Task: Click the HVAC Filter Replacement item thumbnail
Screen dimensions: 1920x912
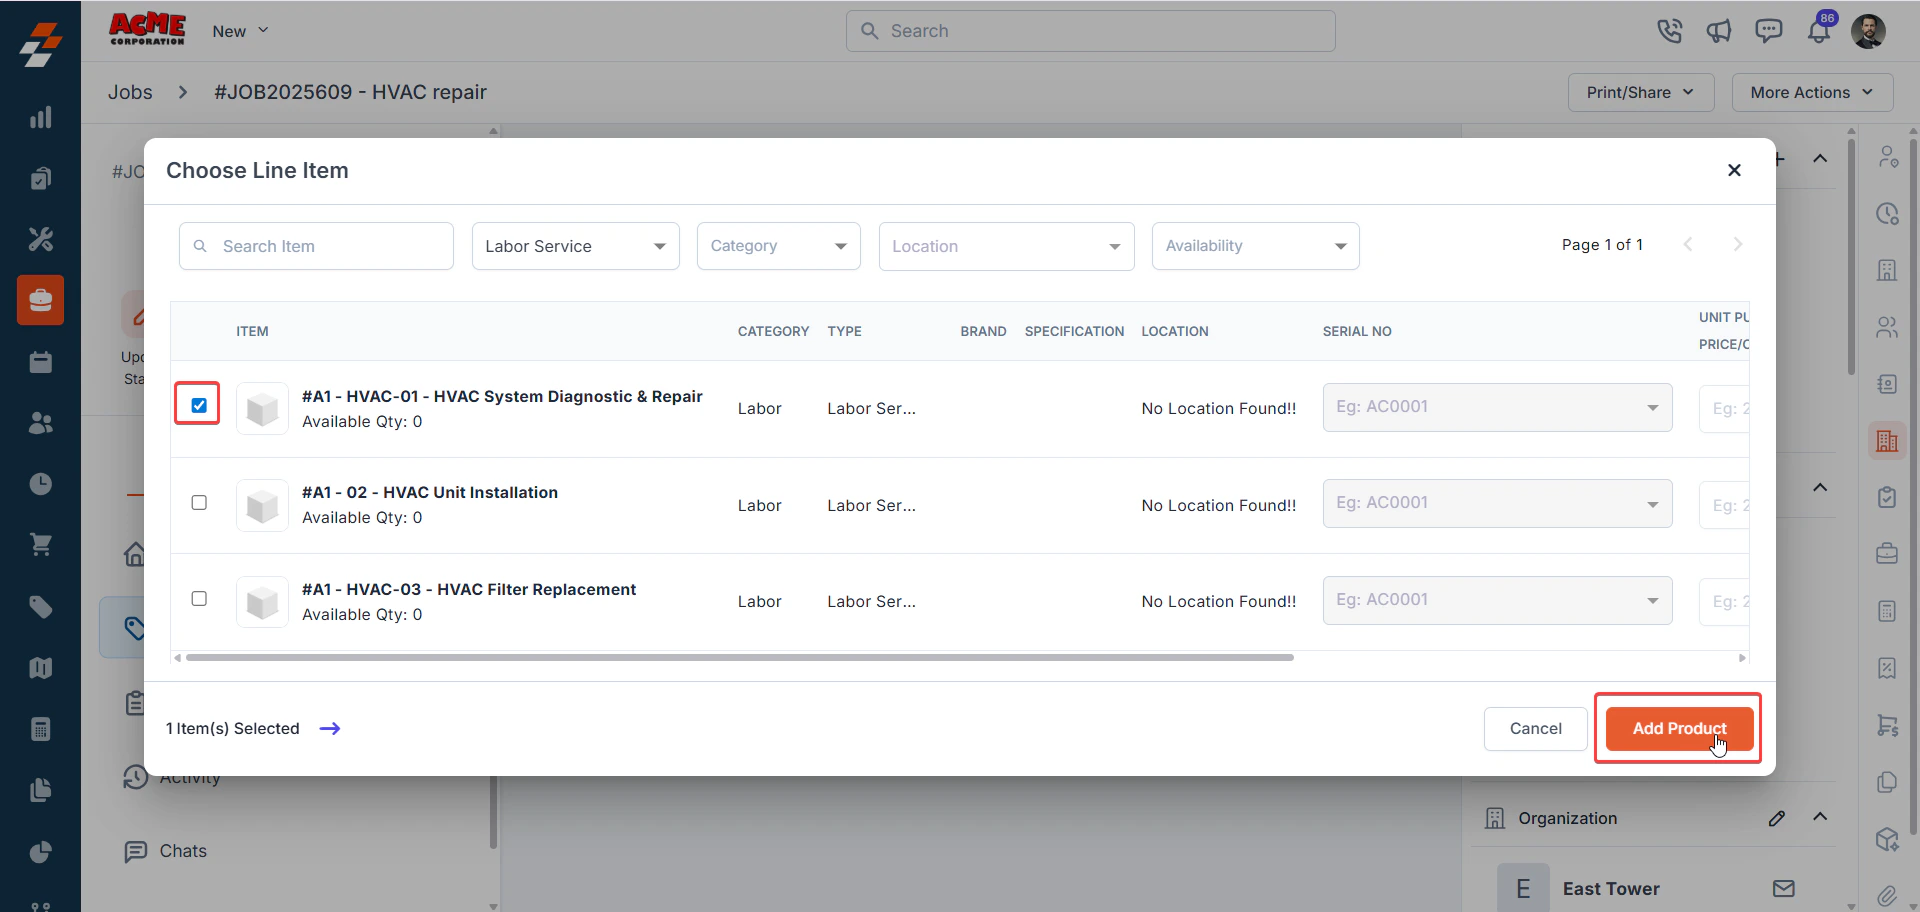Action: (x=262, y=602)
